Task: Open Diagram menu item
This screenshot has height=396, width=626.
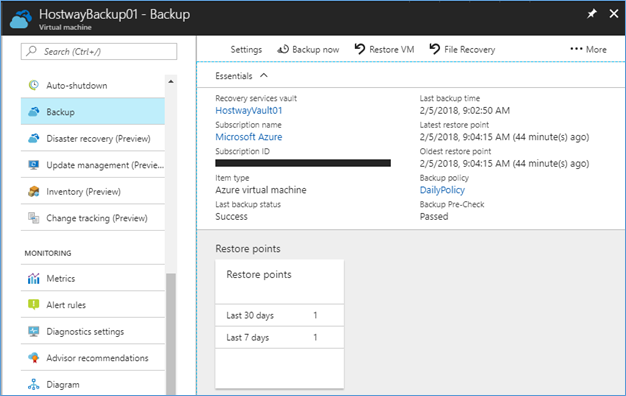Action: [93, 384]
